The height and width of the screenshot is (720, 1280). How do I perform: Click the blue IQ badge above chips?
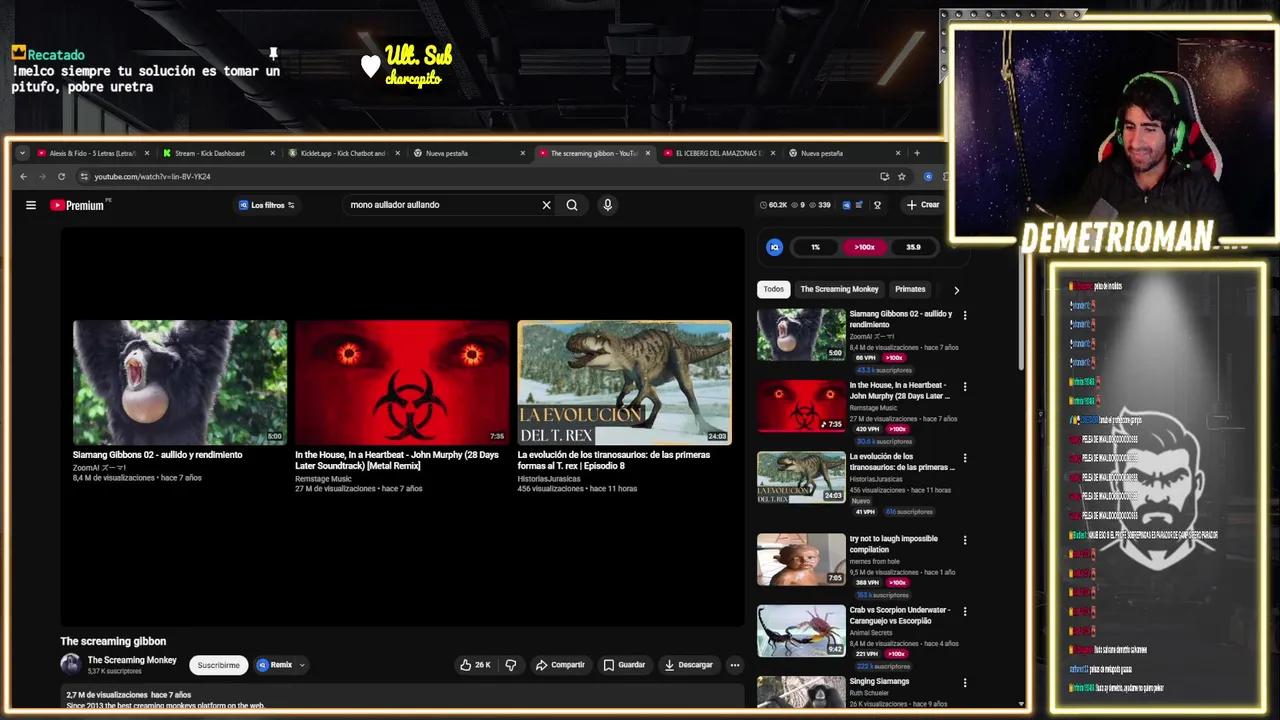click(x=774, y=247)
